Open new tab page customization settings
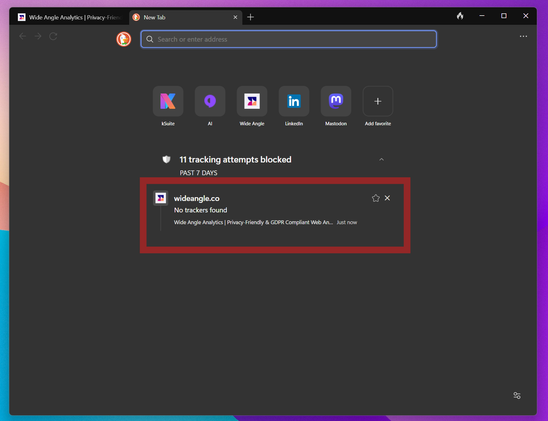 (517, 395)
